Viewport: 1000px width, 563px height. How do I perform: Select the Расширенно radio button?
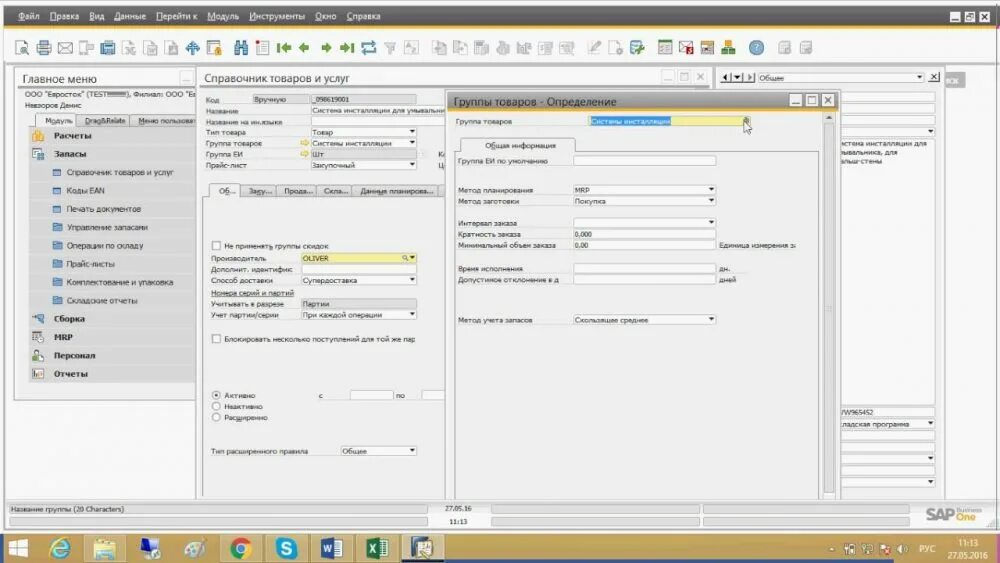tap(216, 417)
